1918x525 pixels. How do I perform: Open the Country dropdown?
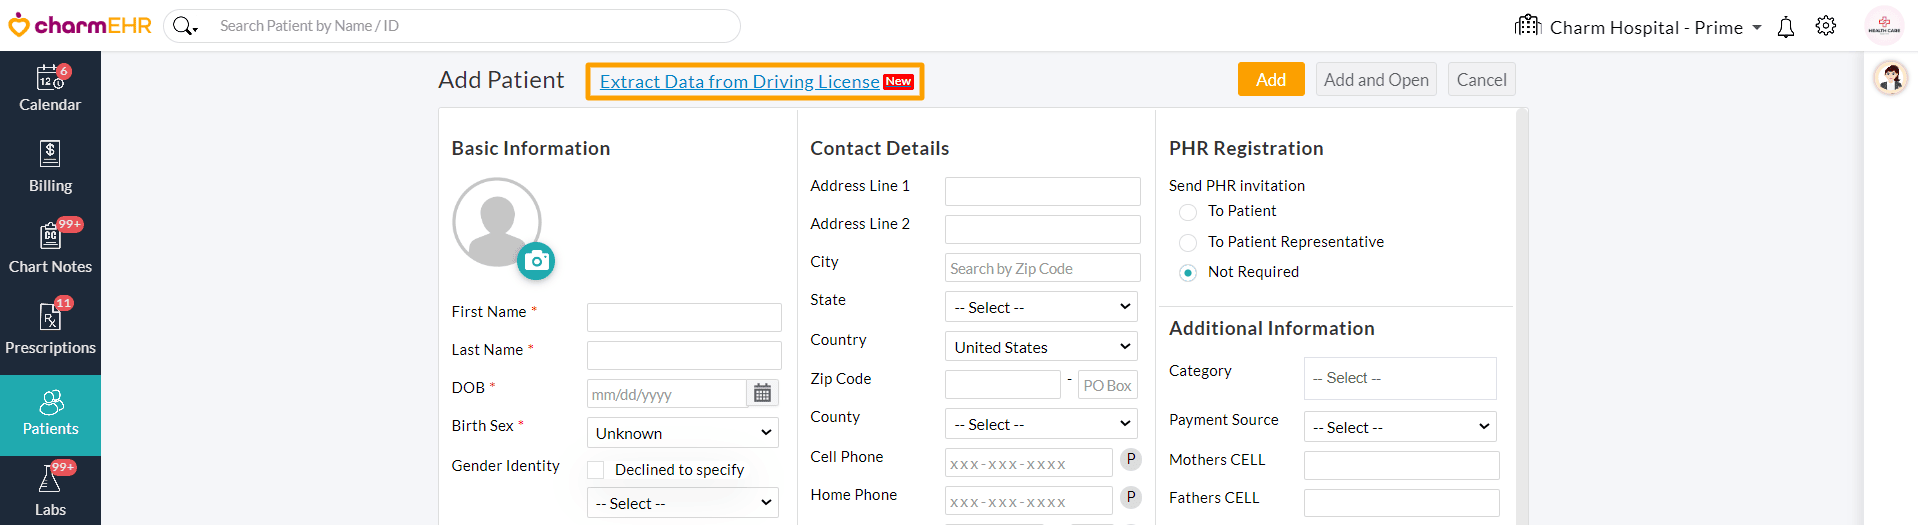click(x=1042, y=347)
